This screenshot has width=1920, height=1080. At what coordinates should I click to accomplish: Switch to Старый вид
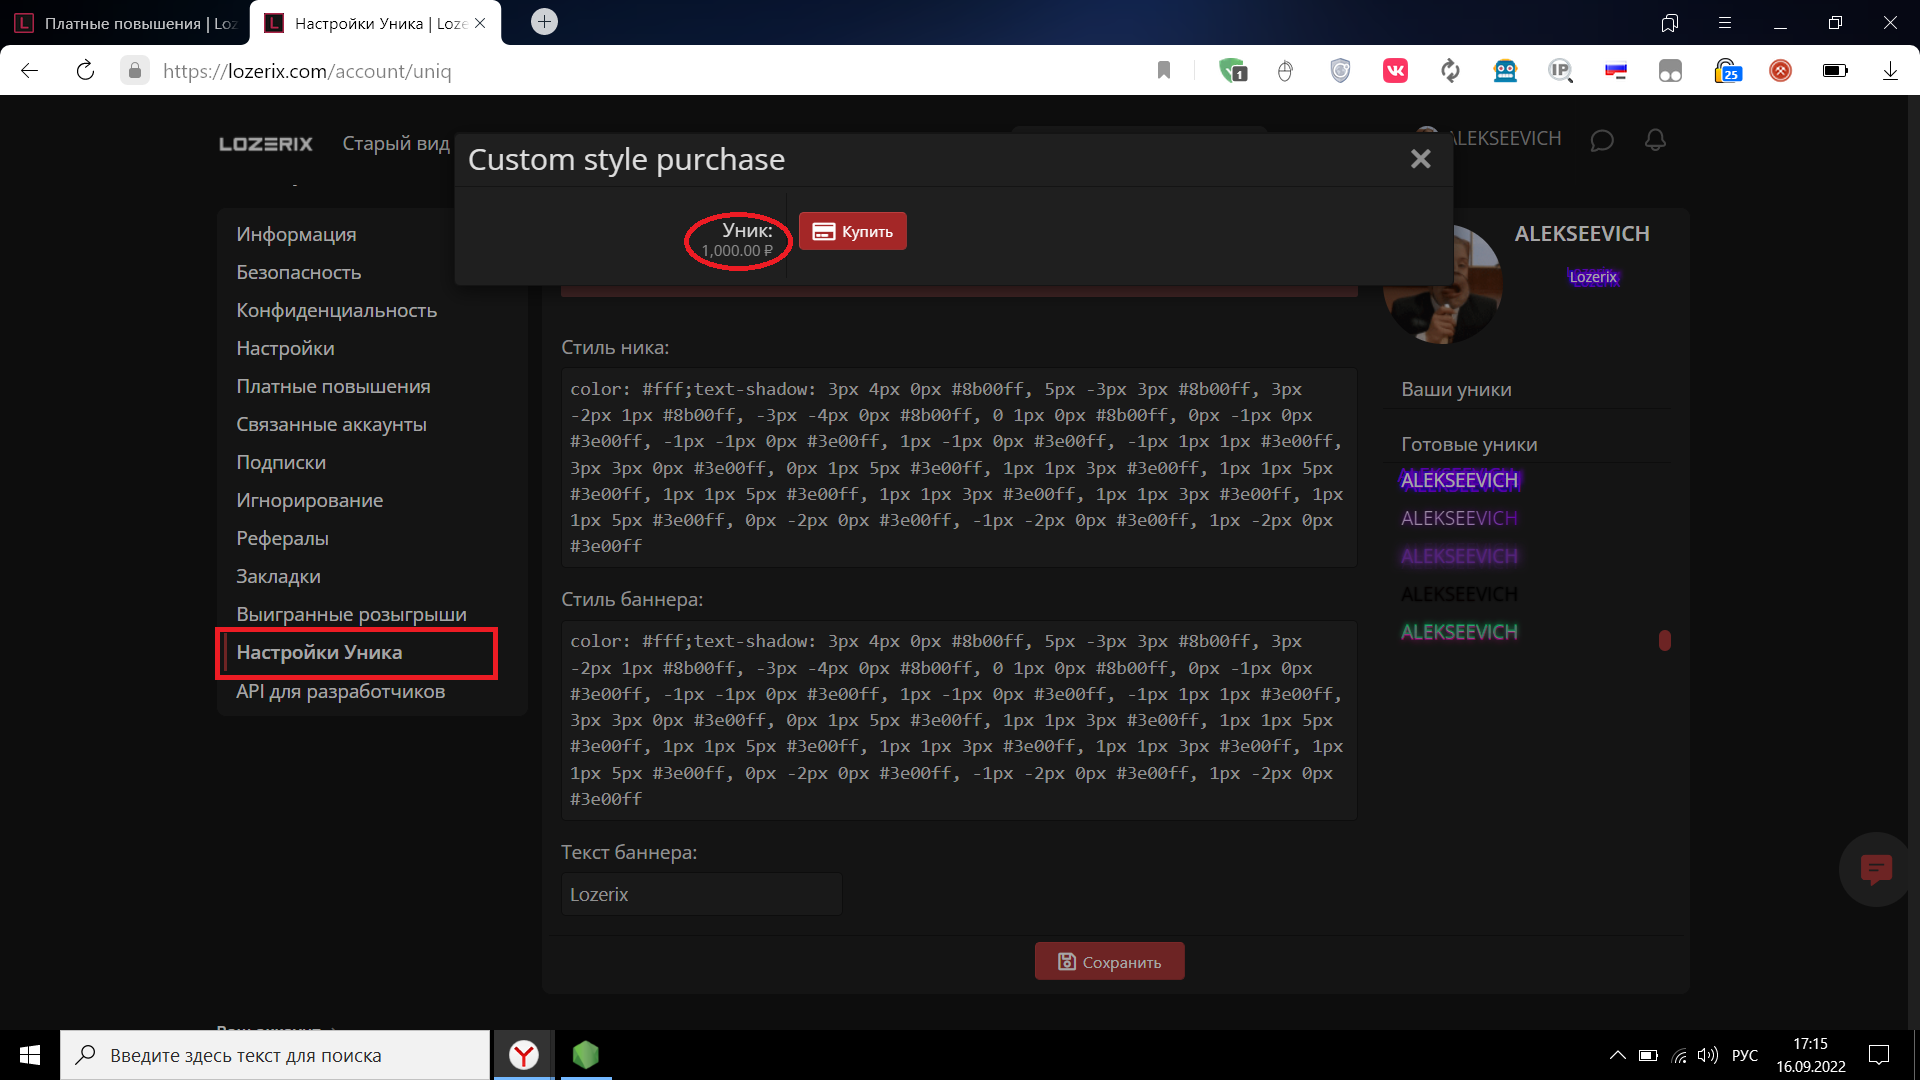pos(396,143)
